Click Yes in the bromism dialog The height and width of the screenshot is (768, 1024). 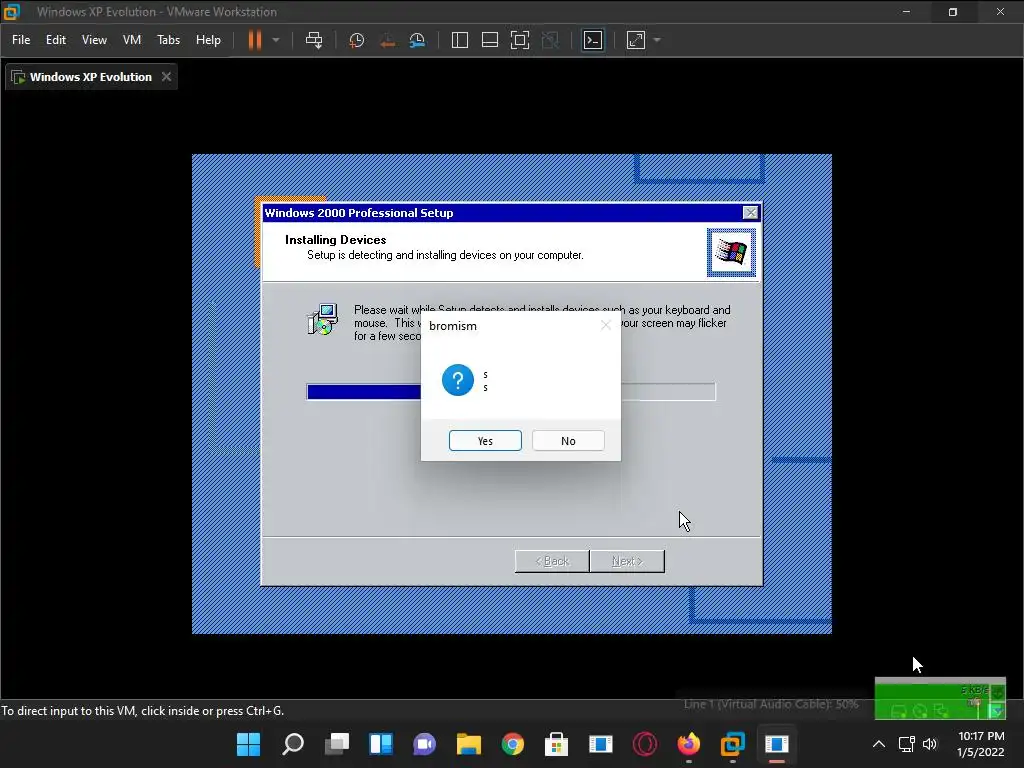485,441
